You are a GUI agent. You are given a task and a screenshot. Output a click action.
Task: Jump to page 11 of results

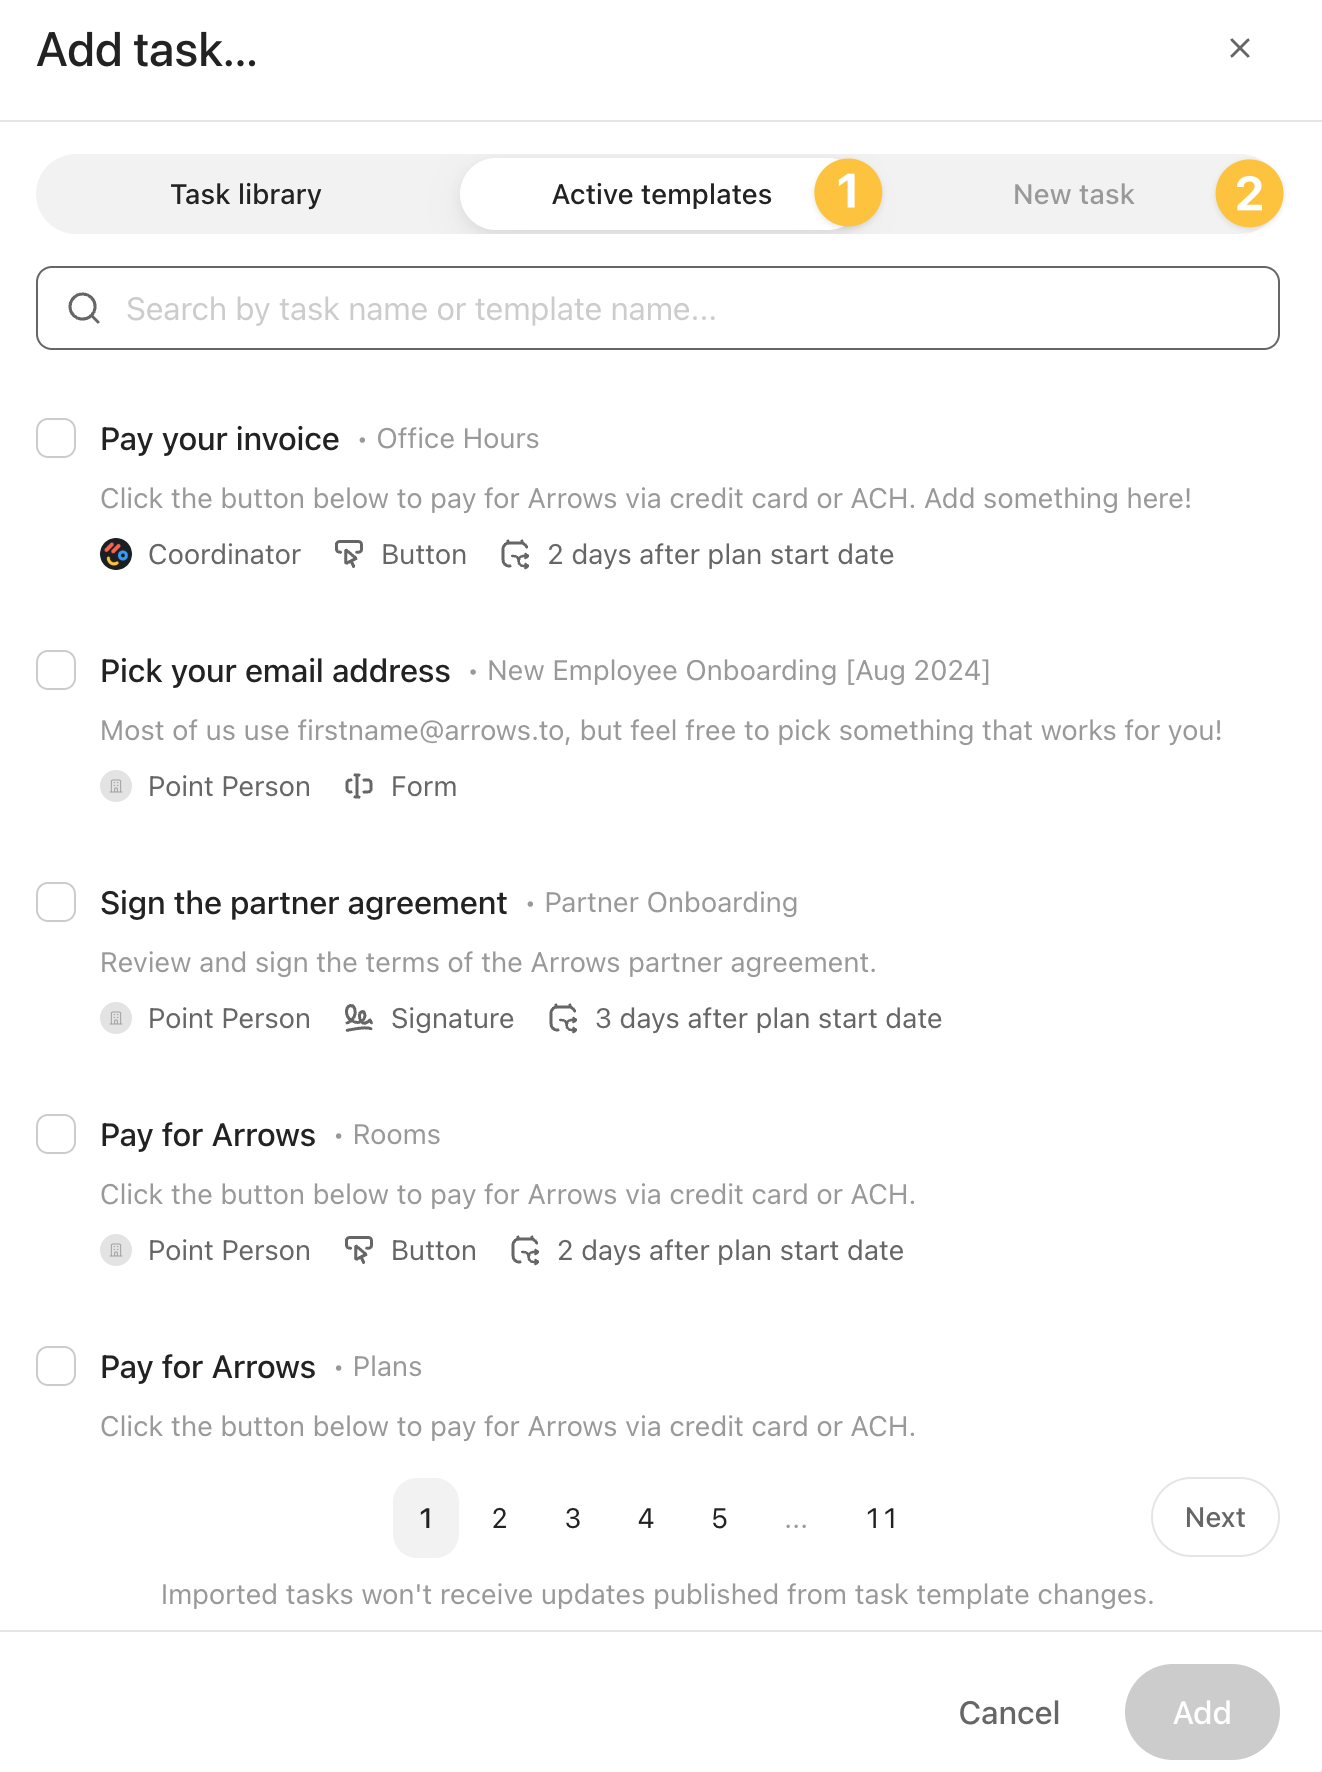click(881, 1518)
